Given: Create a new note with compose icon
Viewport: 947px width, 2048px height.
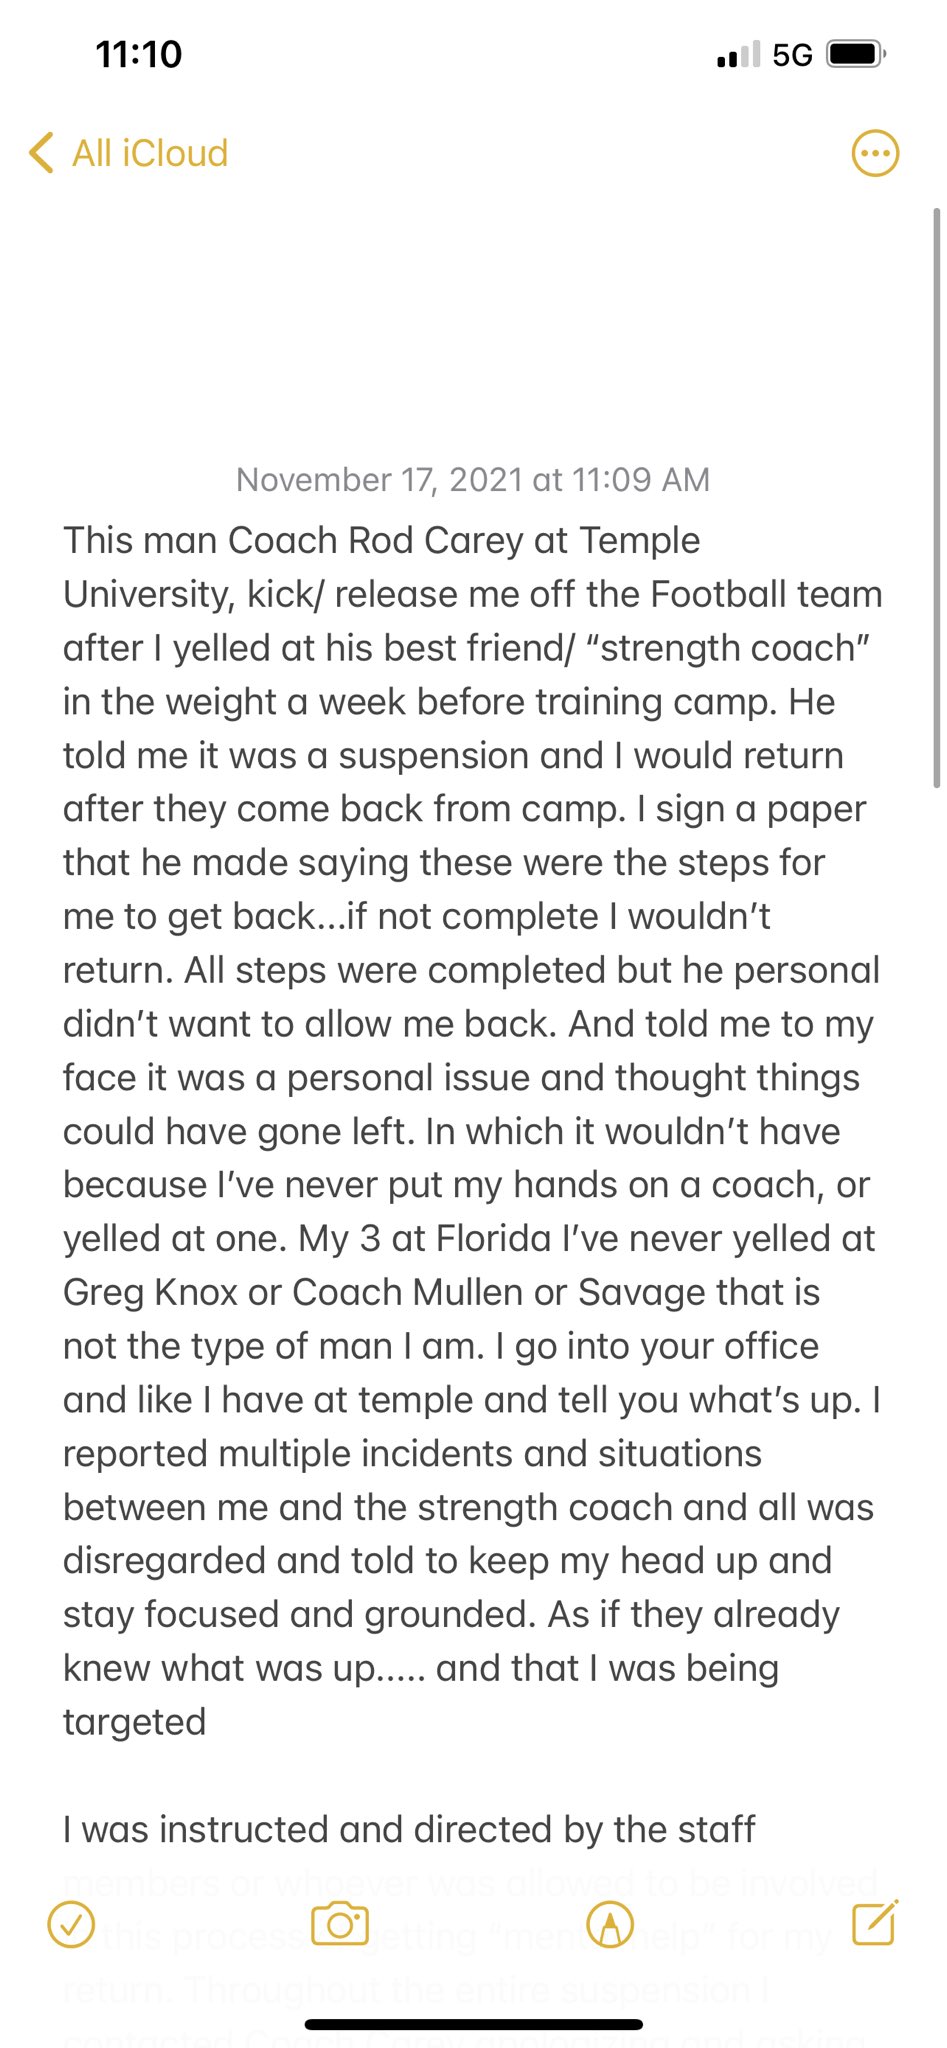Looking at the screenshot, I should tap(875, 1922).
